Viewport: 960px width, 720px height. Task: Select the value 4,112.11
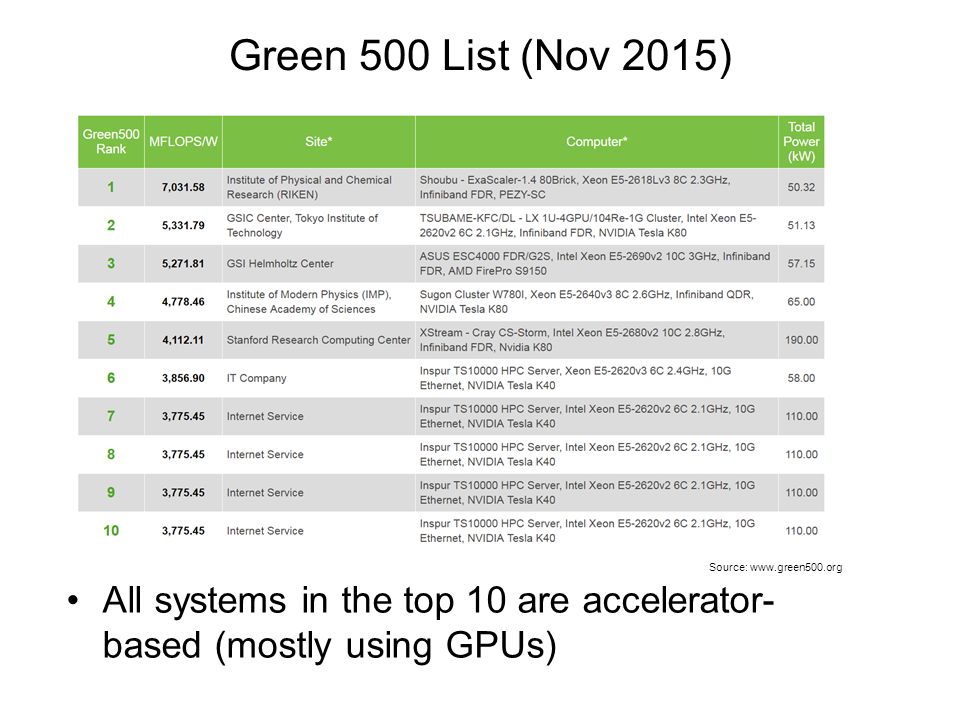[x=183, y=340]
